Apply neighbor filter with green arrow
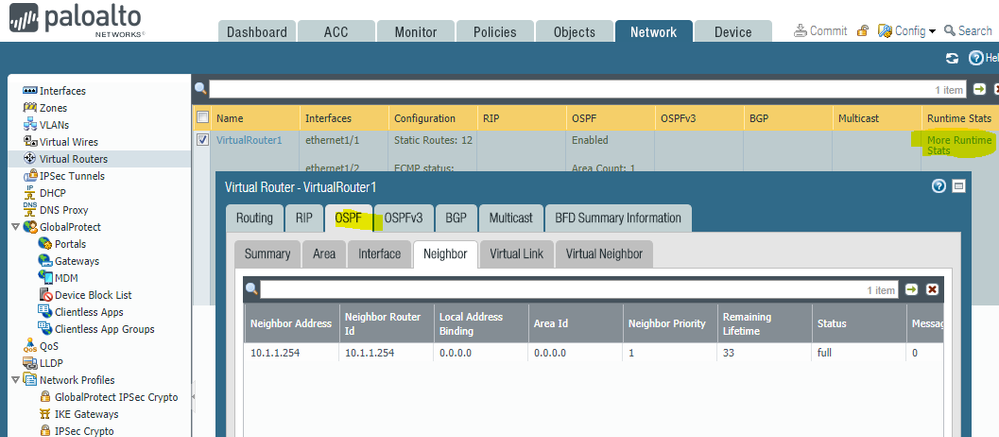The image size is (999, 437). 911,290
